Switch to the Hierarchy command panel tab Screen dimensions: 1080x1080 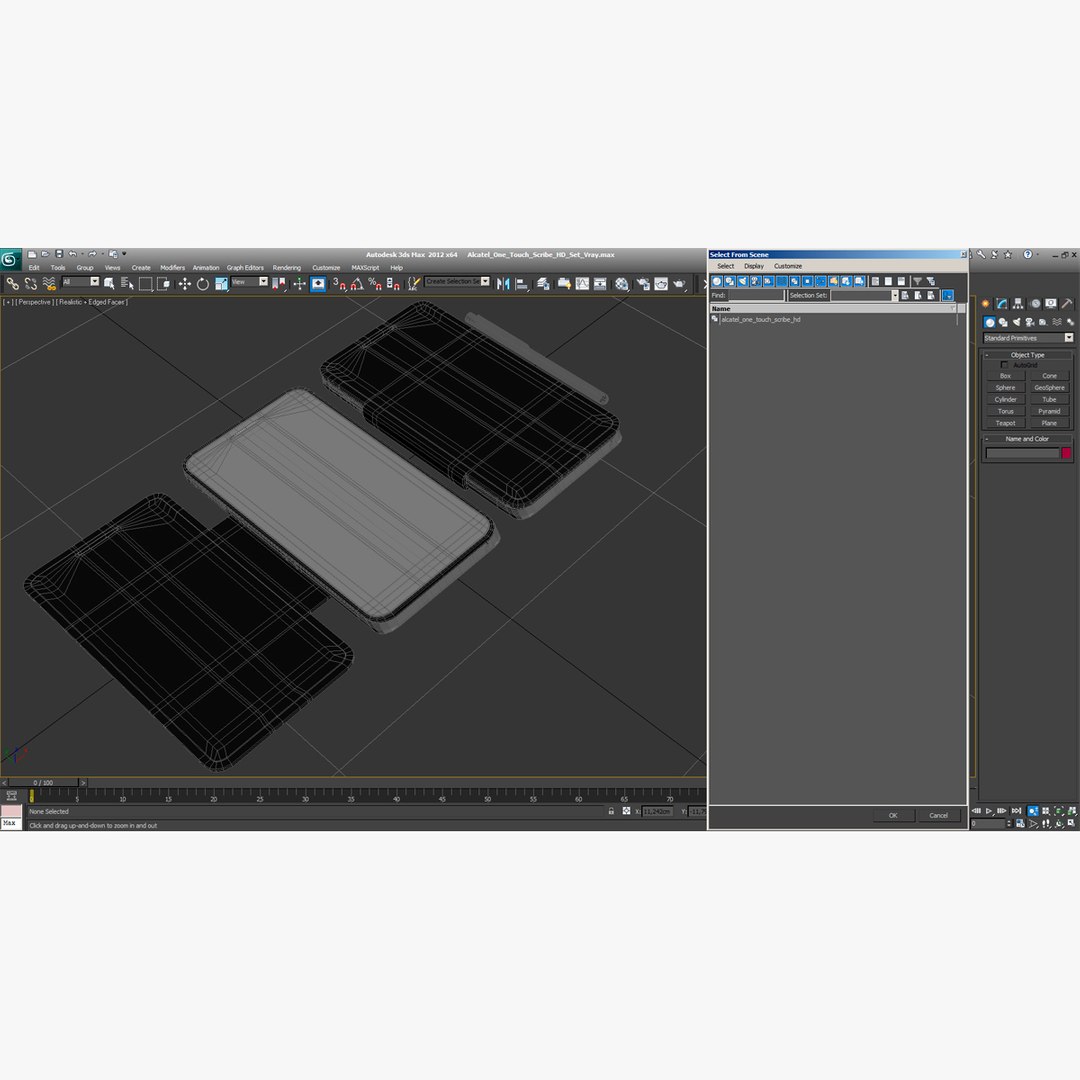point(1018,304)
